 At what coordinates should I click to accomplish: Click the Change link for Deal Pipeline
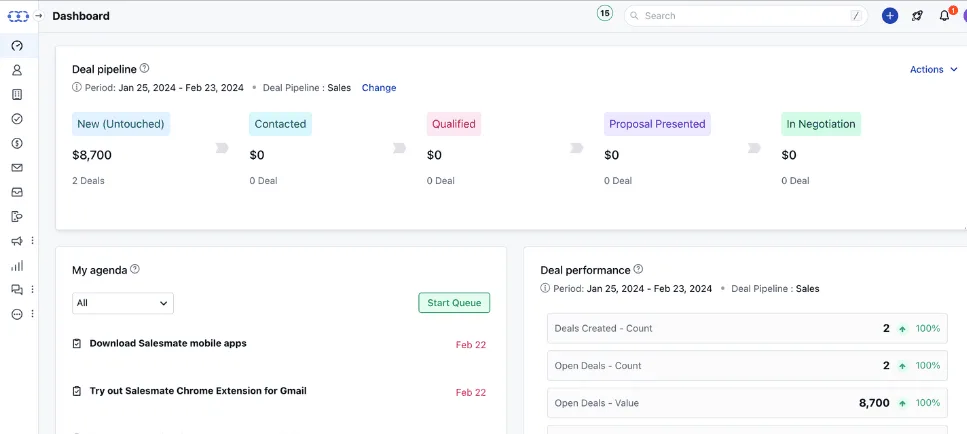(379, 88)
